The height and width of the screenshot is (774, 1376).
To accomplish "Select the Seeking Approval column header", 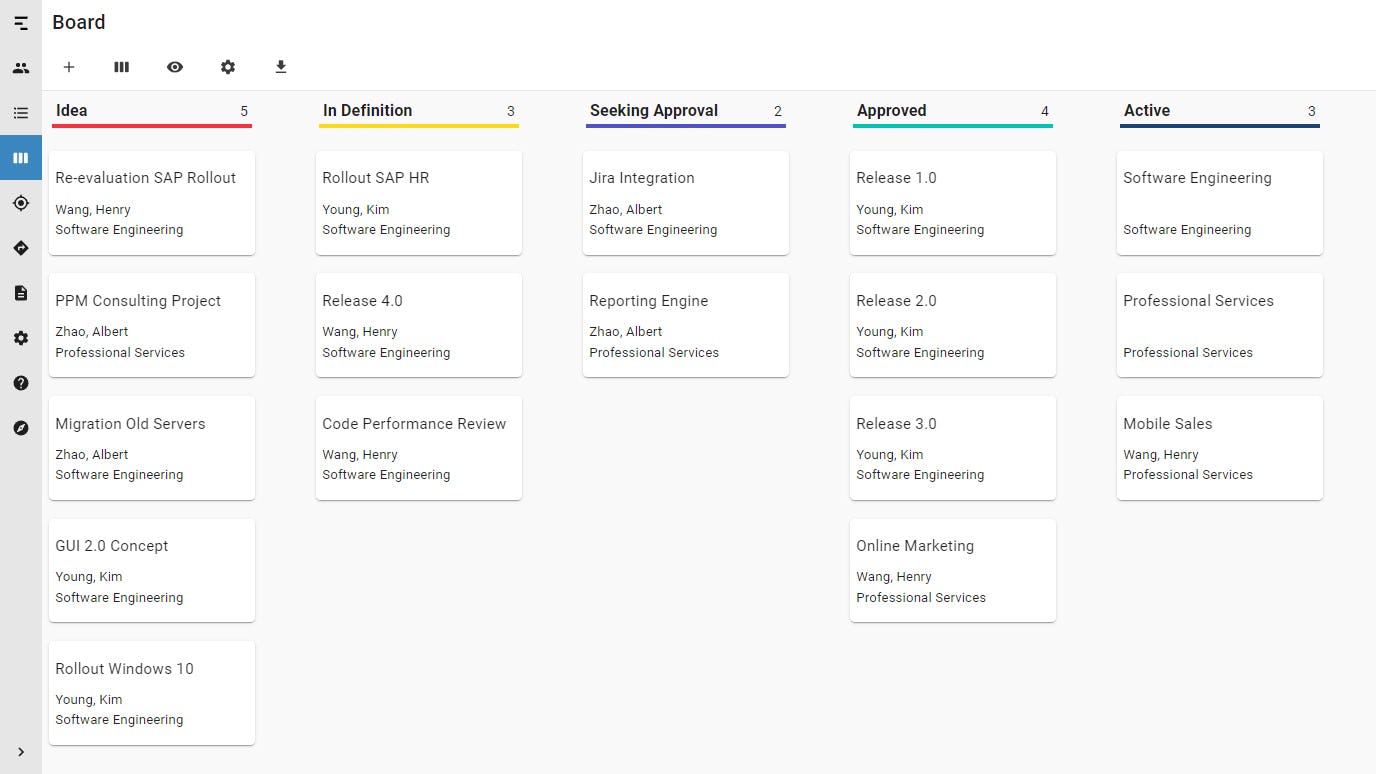I will (x=654, y=111).
